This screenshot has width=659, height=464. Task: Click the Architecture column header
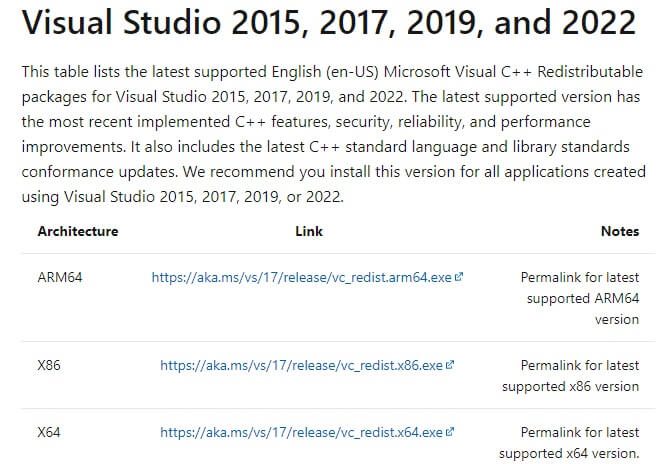78,232
